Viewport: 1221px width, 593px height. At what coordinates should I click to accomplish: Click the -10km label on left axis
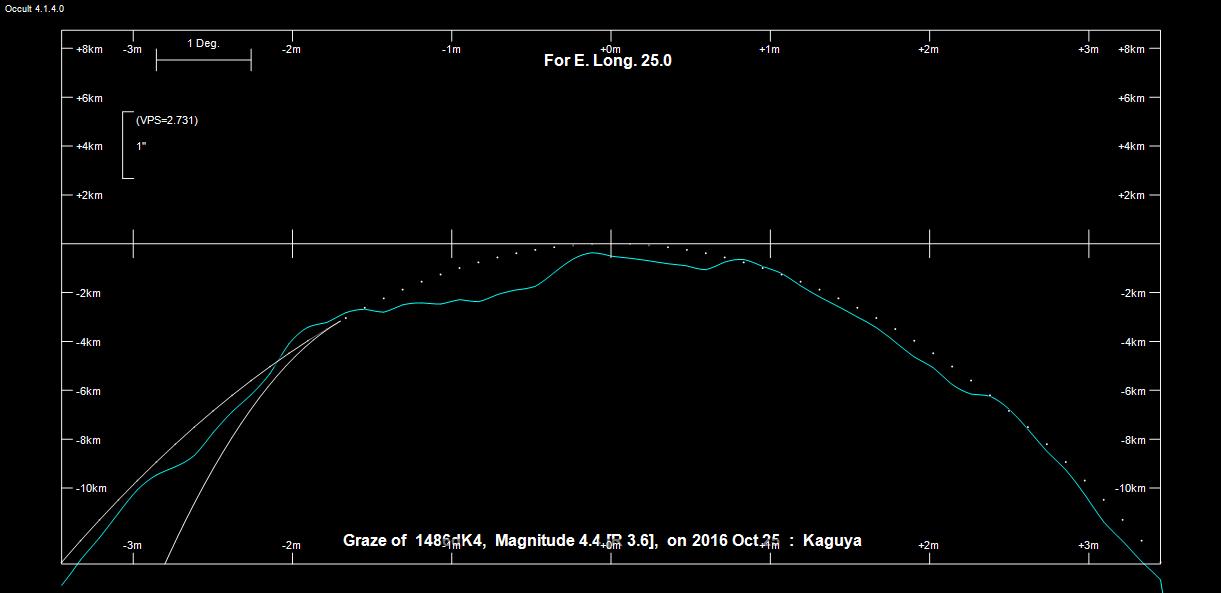coord(91,489)
